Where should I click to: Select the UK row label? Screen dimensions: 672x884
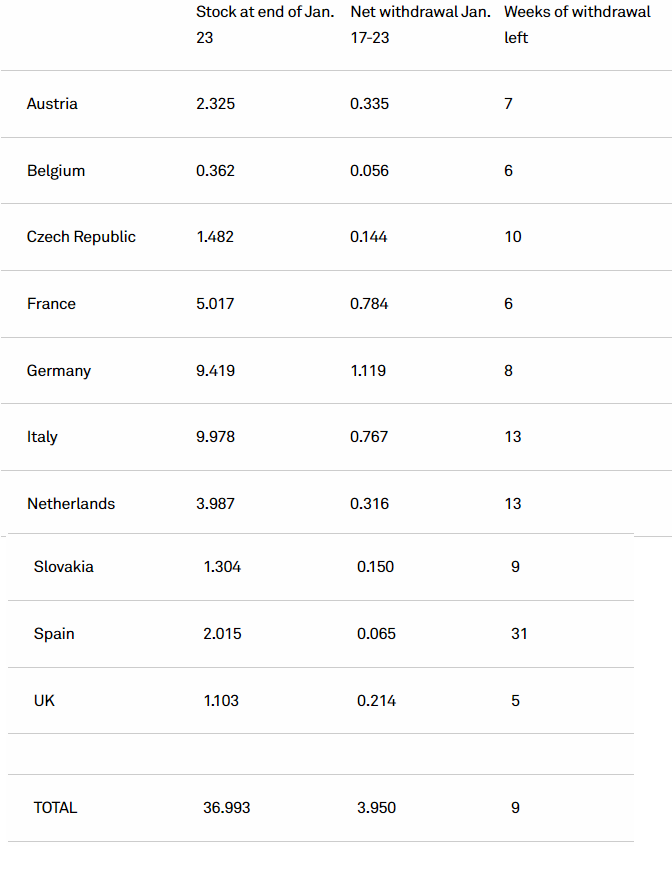click(44, 701)
